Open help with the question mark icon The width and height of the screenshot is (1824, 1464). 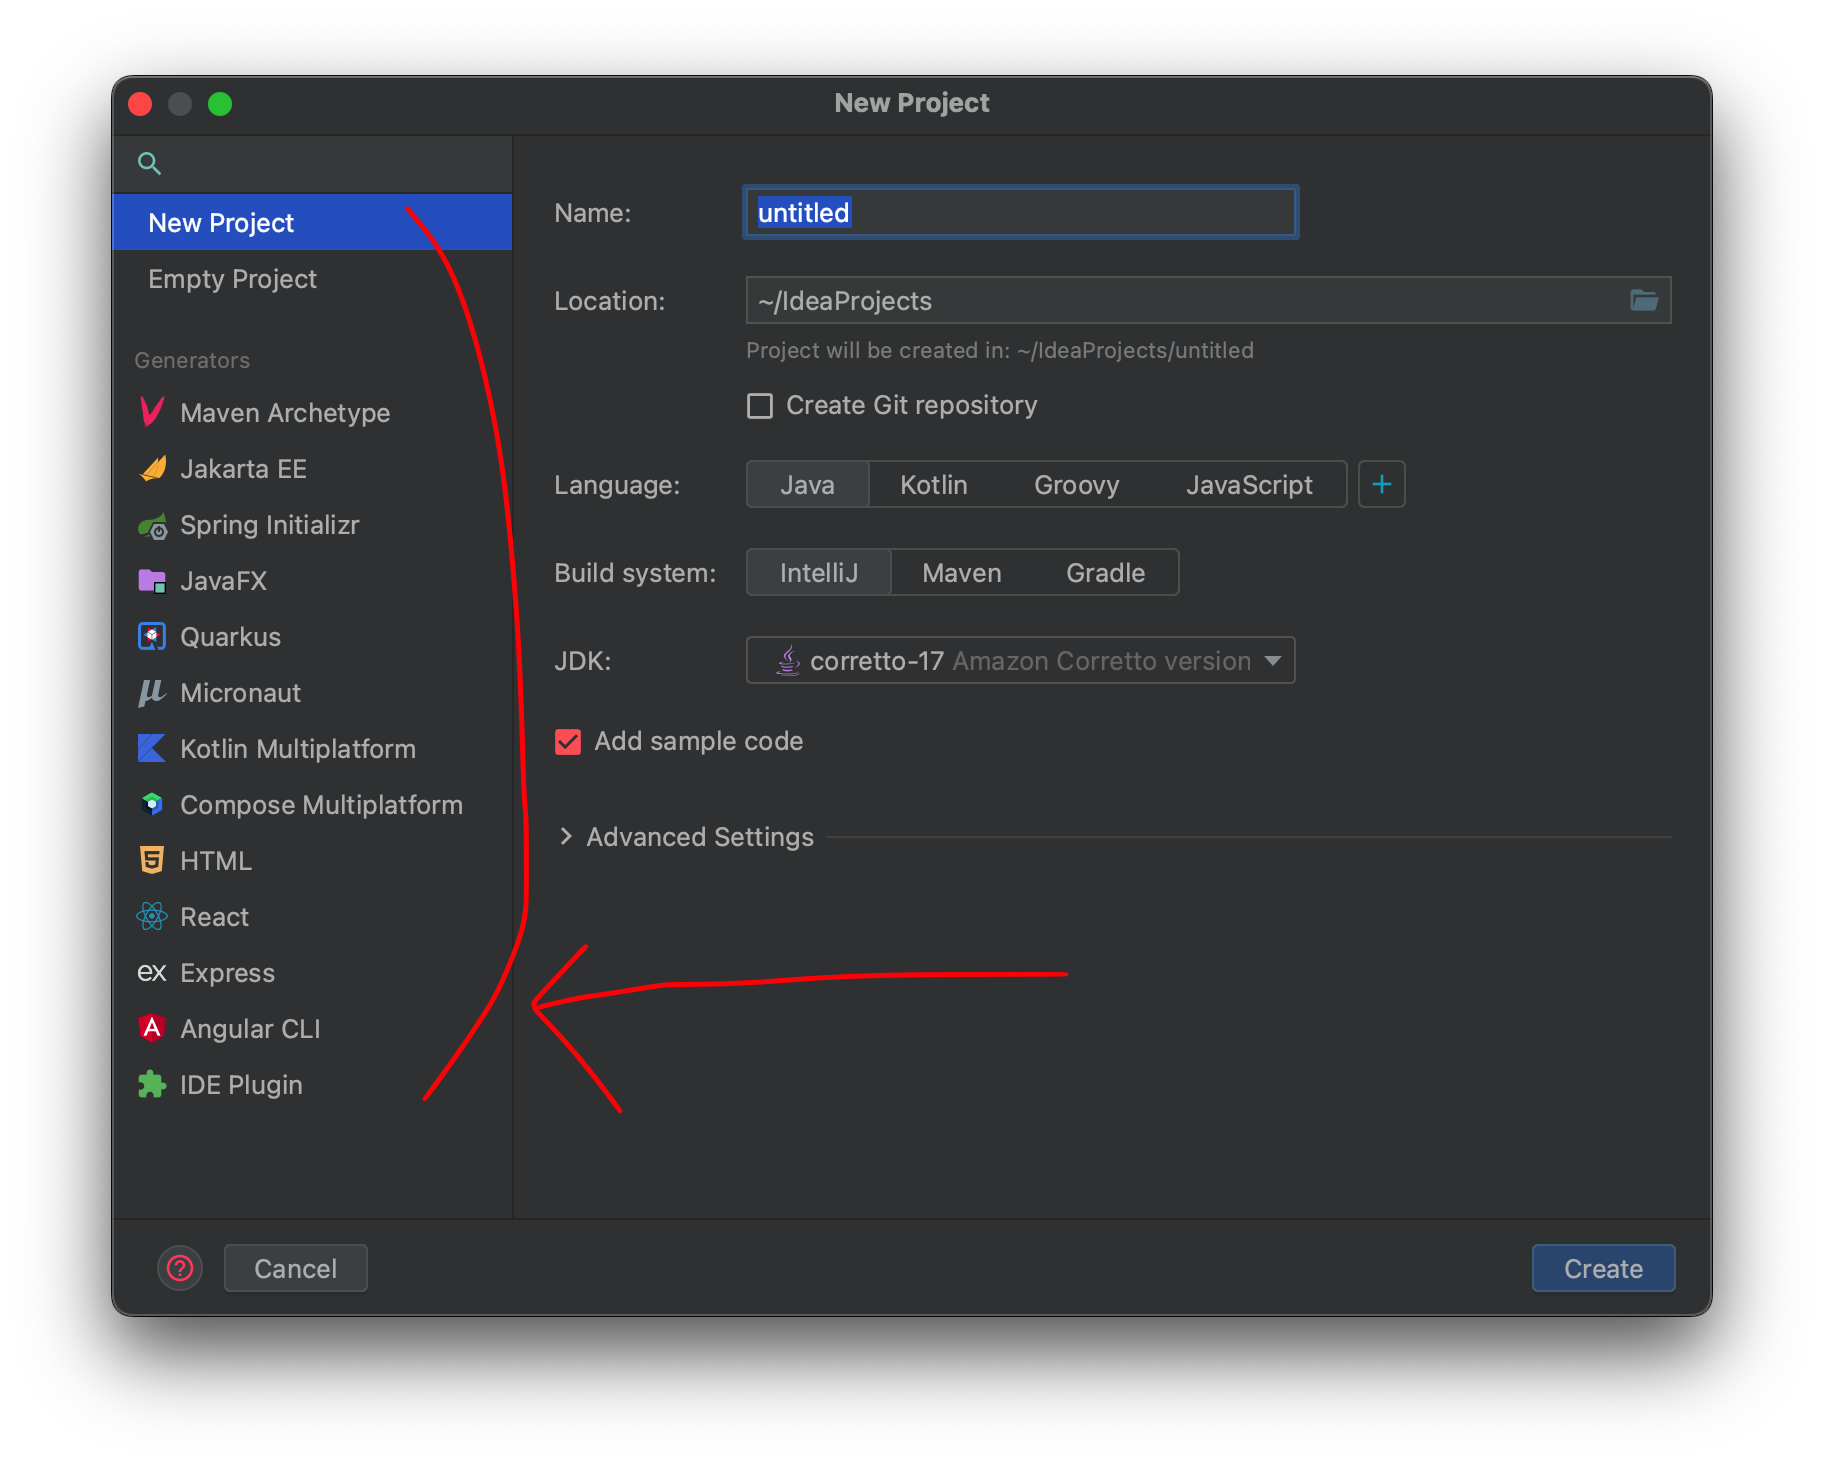click(180, 1268)
